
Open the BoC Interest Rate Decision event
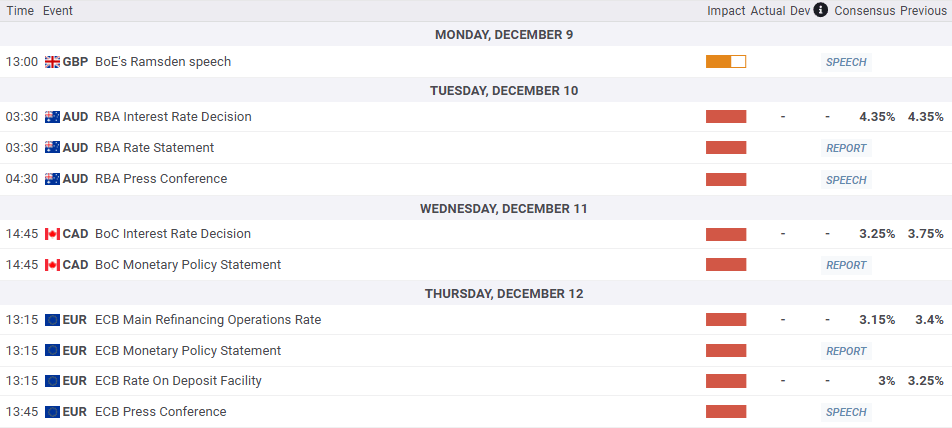[x=173, y=234]
